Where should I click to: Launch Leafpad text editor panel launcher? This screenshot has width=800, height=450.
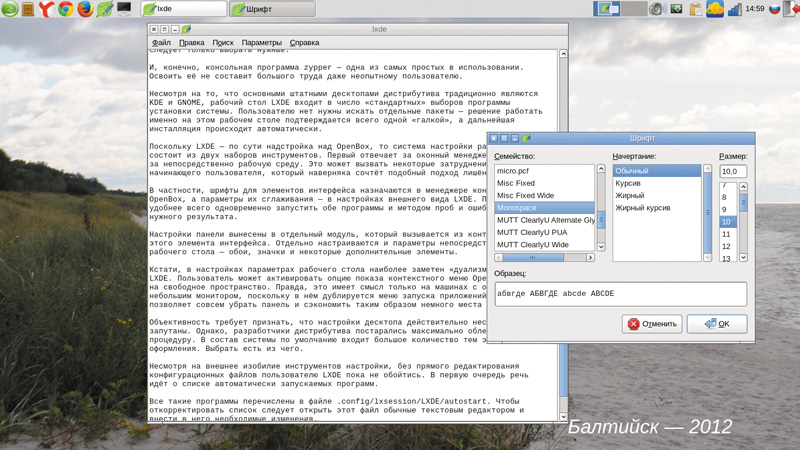(105, 9)
